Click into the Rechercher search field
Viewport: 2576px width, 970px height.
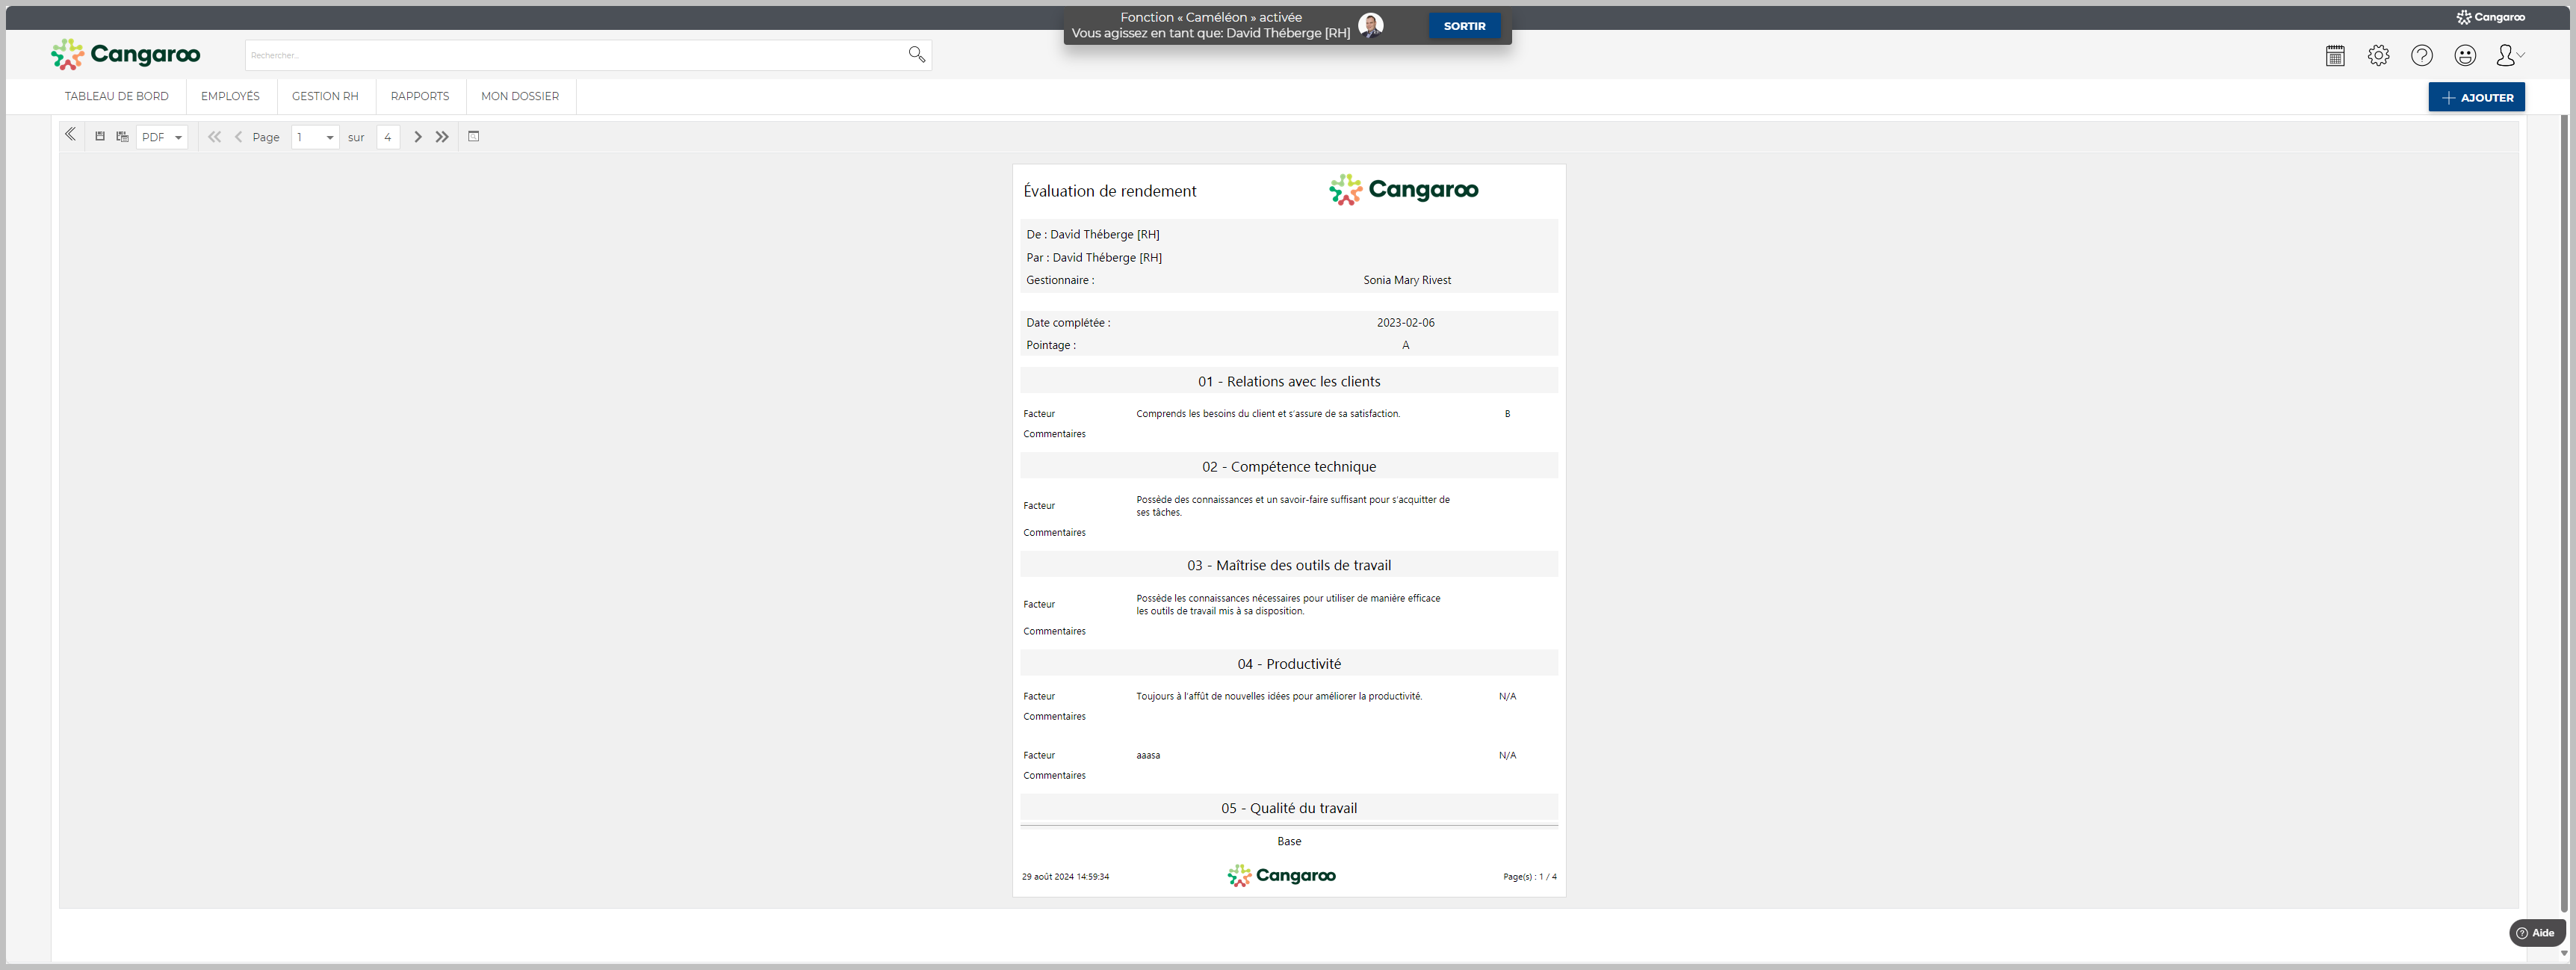(x=575, y=56)
